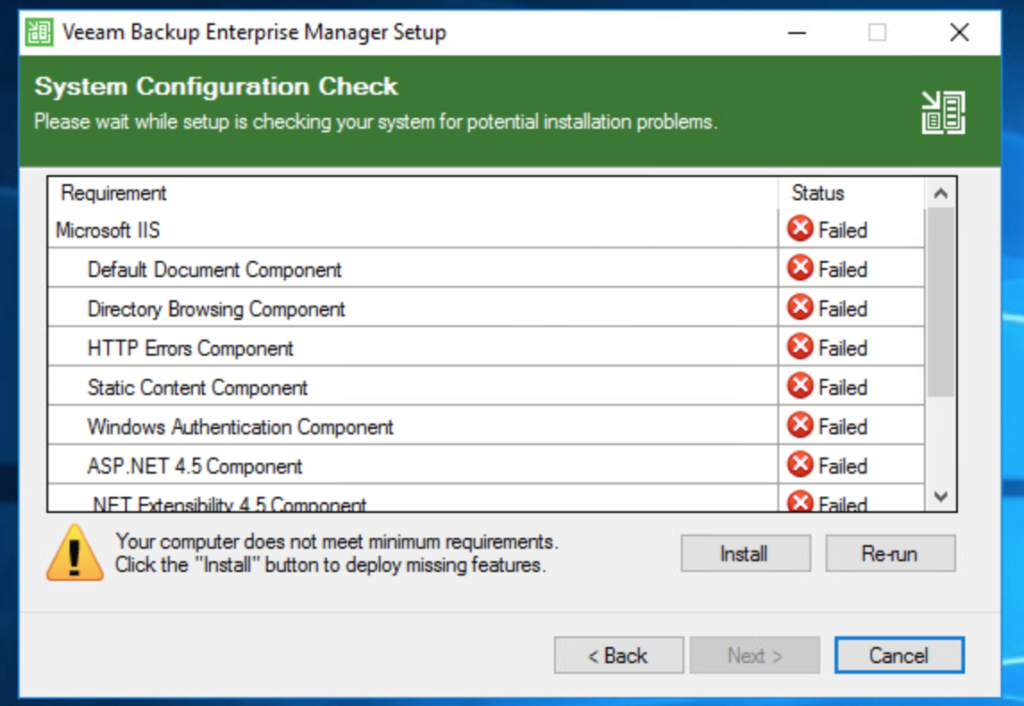This screenshot has height=706, width=1024.
Task: Click the scroll down arrow of the requirements list
Action: (941, 496)
